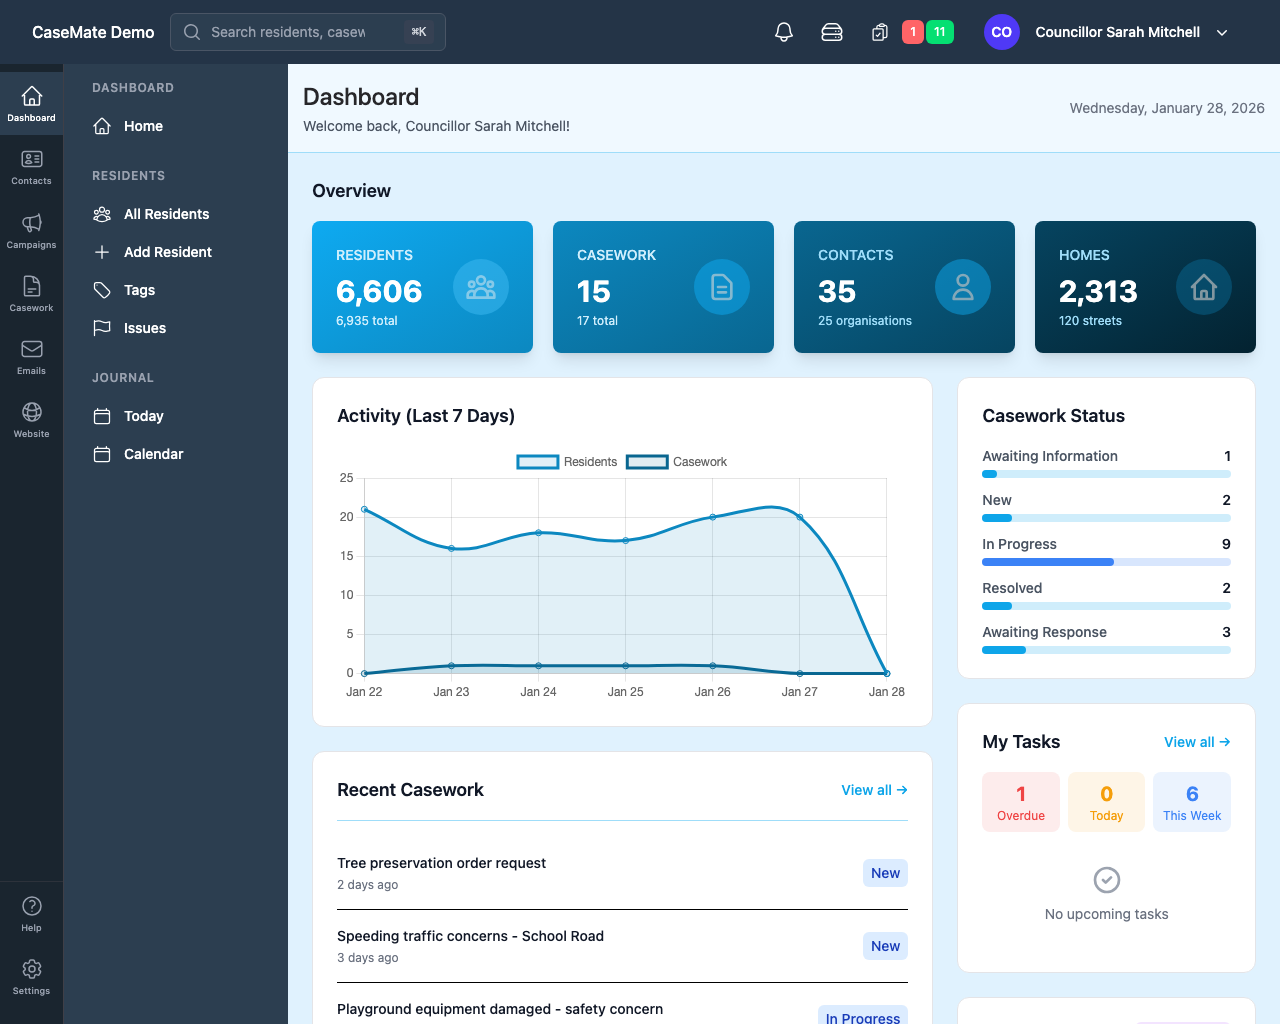Open Calendar under Journal

click(153, 454)
